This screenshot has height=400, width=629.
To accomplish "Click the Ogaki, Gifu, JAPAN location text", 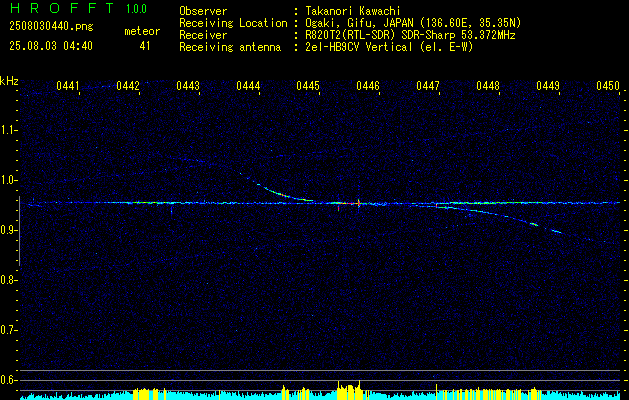I will (413, 23).
